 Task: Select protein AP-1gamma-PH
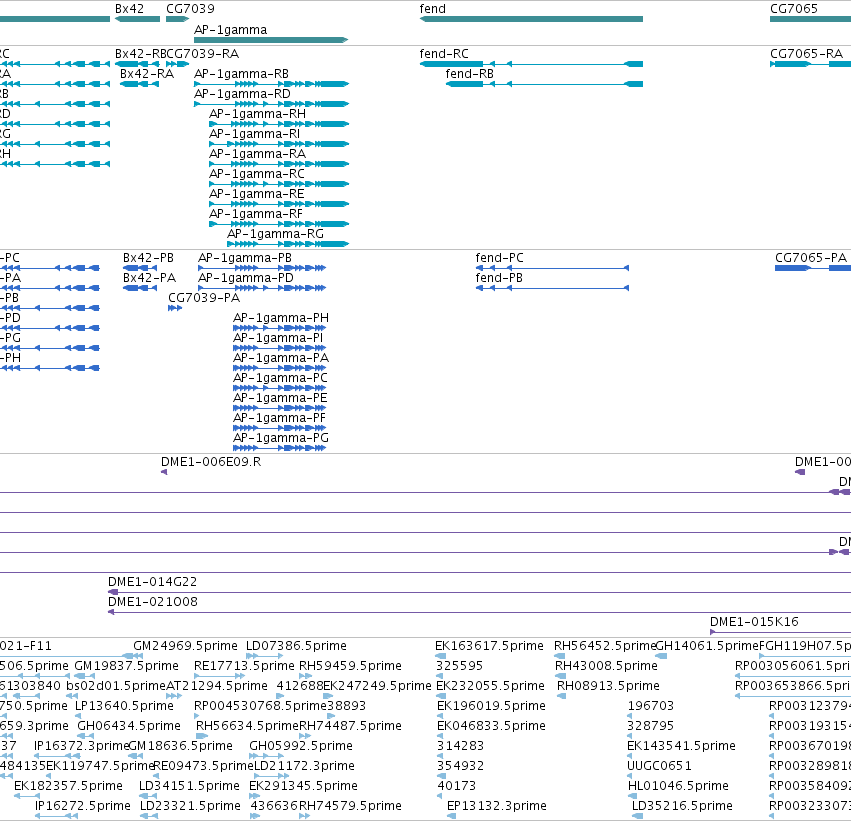pyautogui.click(x=281, y=318)
